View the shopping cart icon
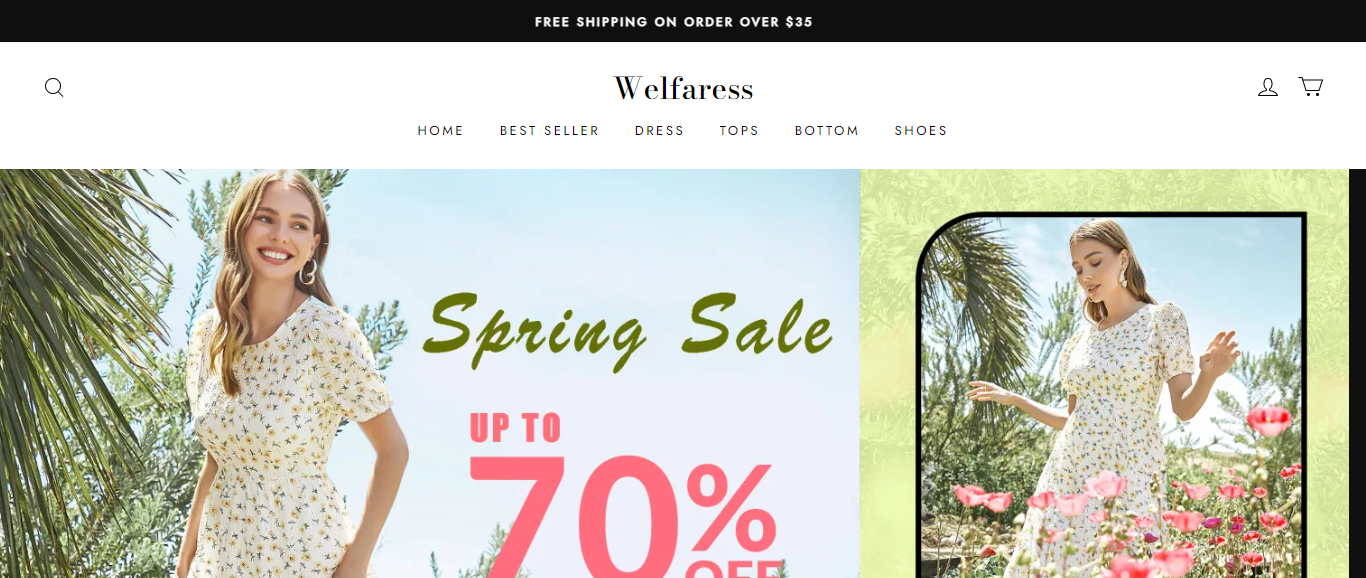 [x=1311, y=87]
